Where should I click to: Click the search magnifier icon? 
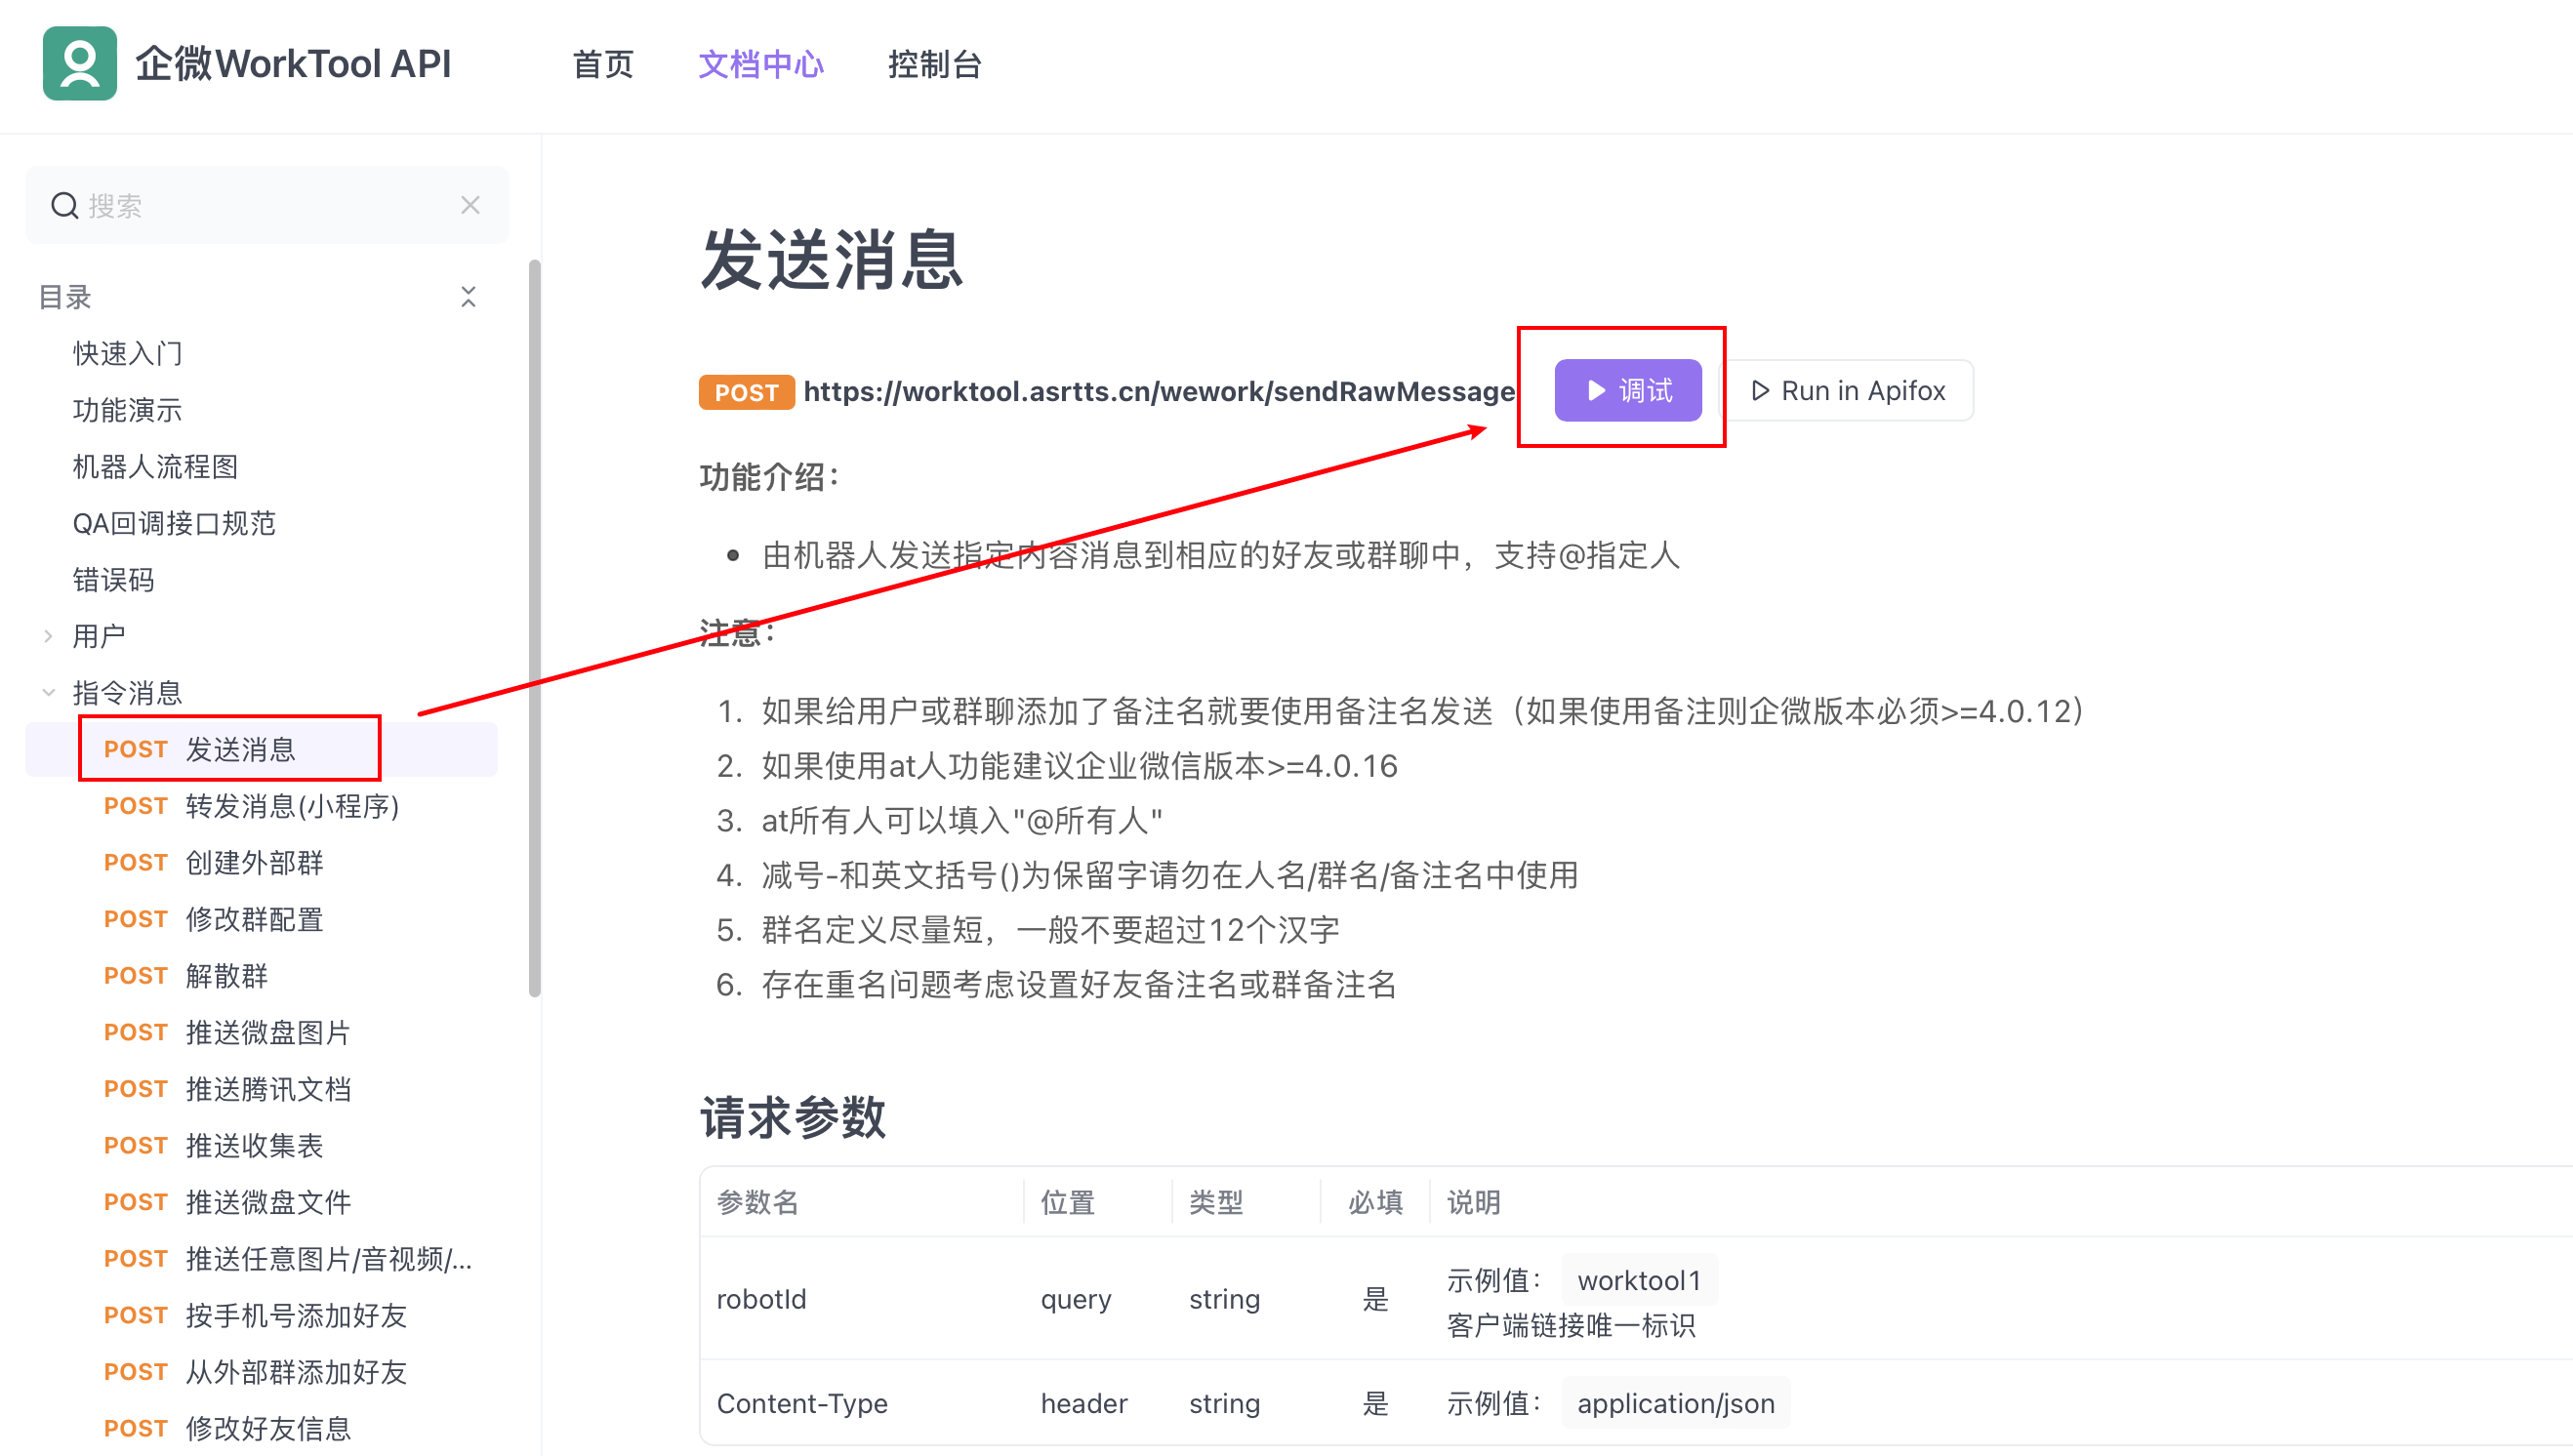[65, 206]
